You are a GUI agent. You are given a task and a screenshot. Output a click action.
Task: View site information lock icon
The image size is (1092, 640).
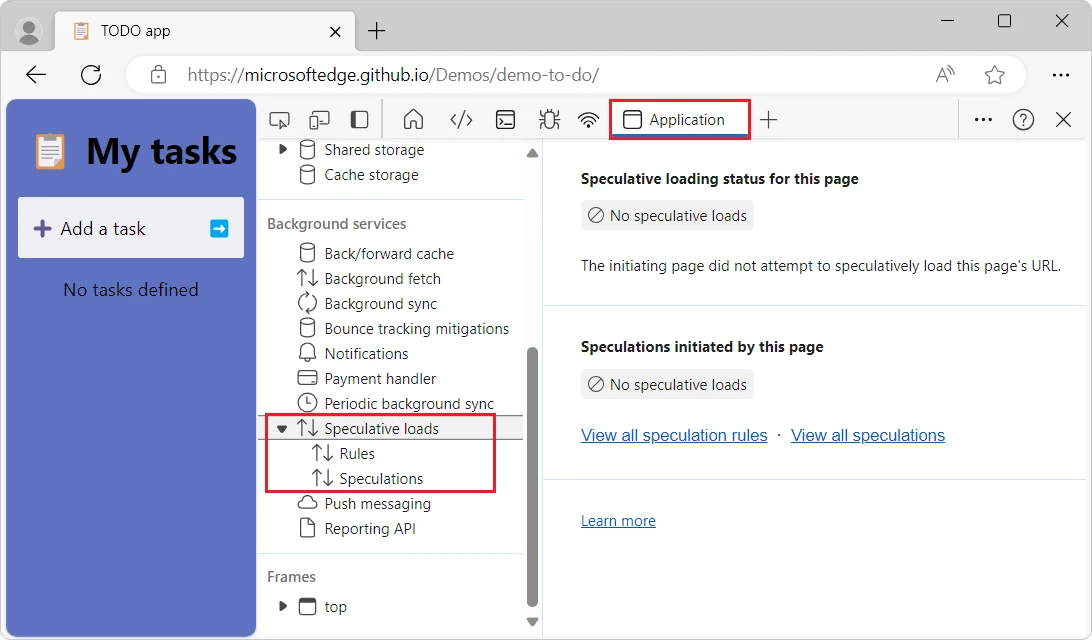[159, 75]
